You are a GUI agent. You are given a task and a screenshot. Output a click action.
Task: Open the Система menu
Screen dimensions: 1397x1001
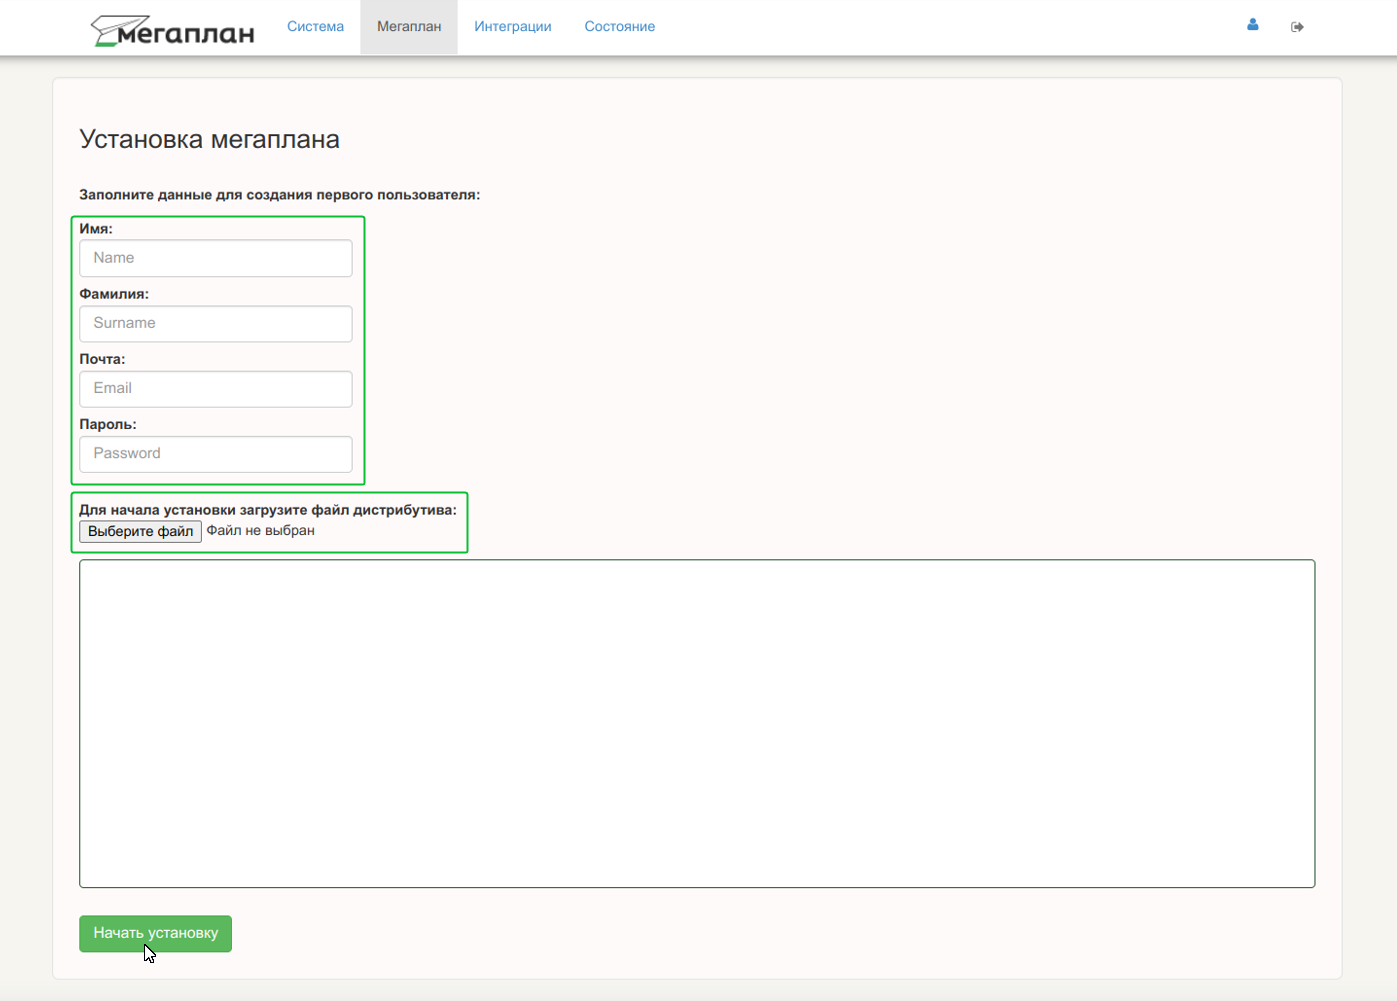tap(315, 27)
